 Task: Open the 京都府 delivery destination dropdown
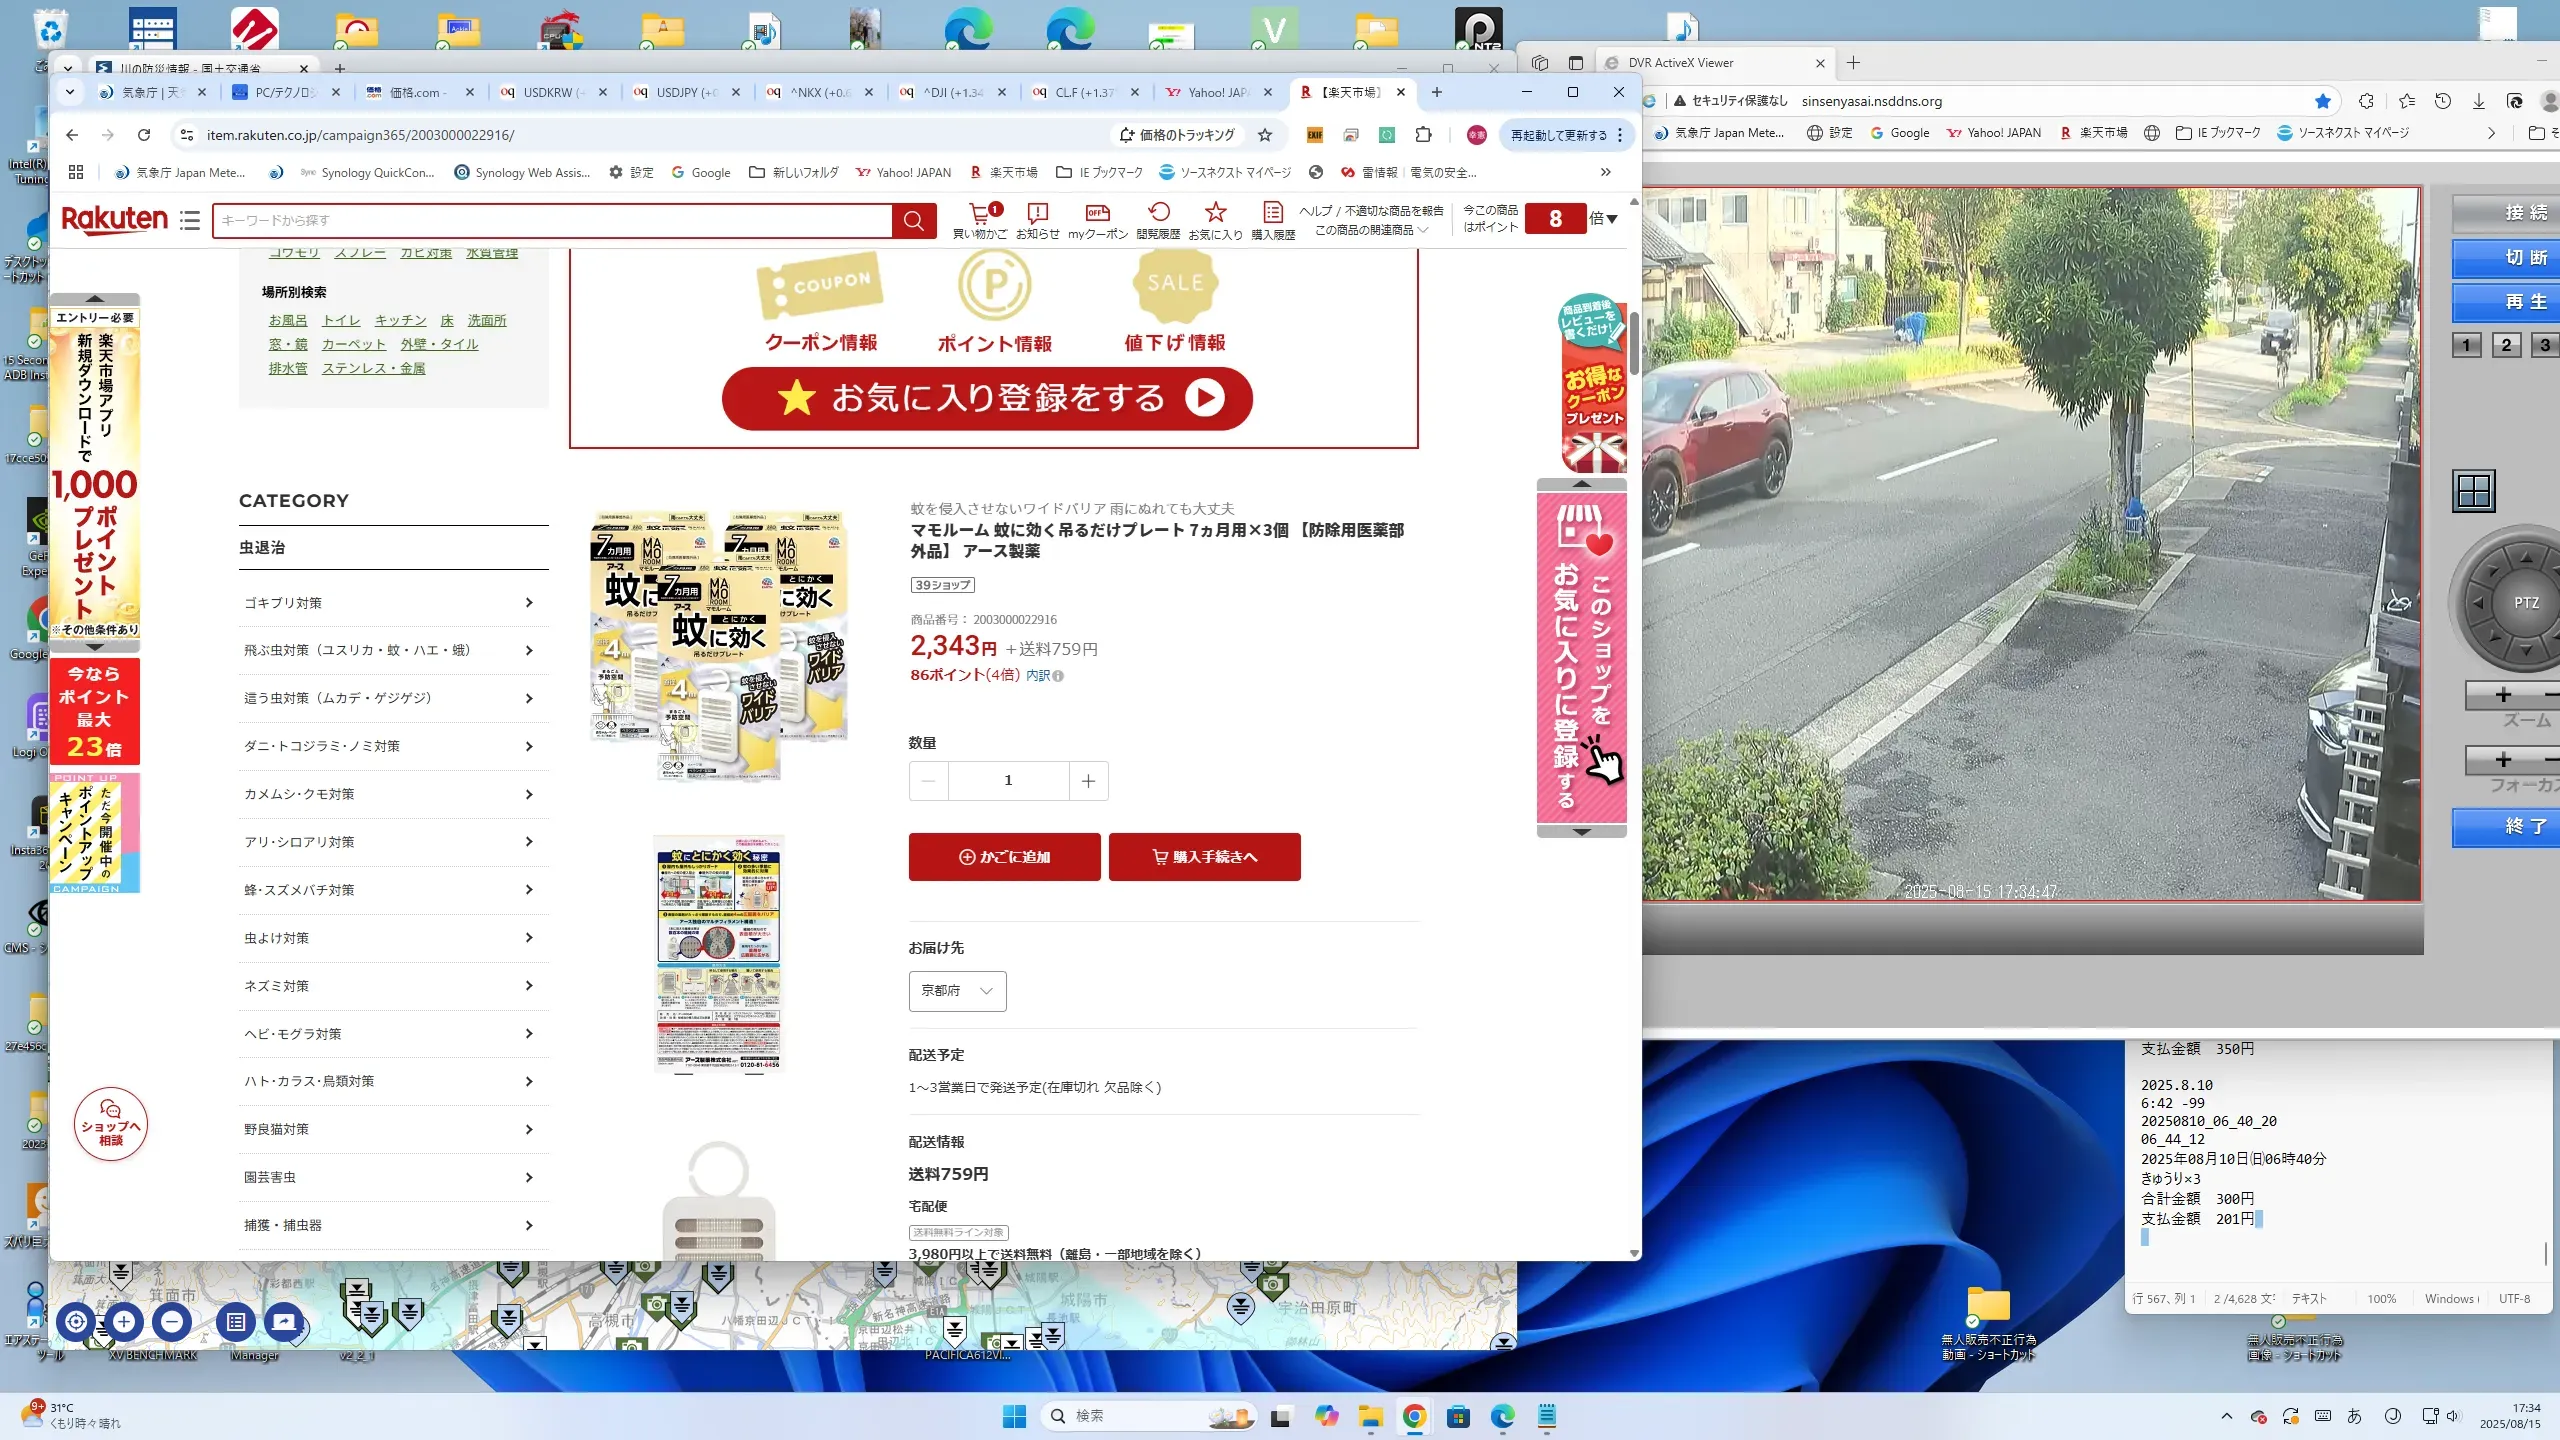957,991
